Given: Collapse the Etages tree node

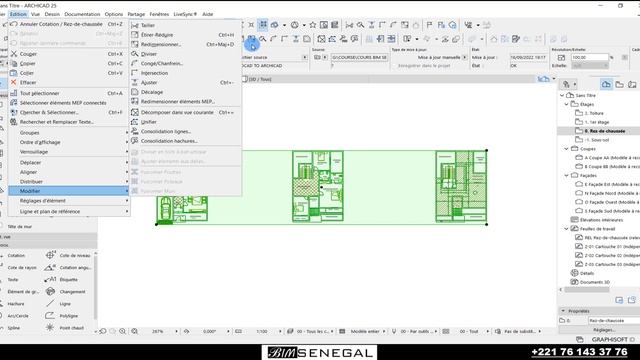Looking at the screenshot, I should click(567, 104).
